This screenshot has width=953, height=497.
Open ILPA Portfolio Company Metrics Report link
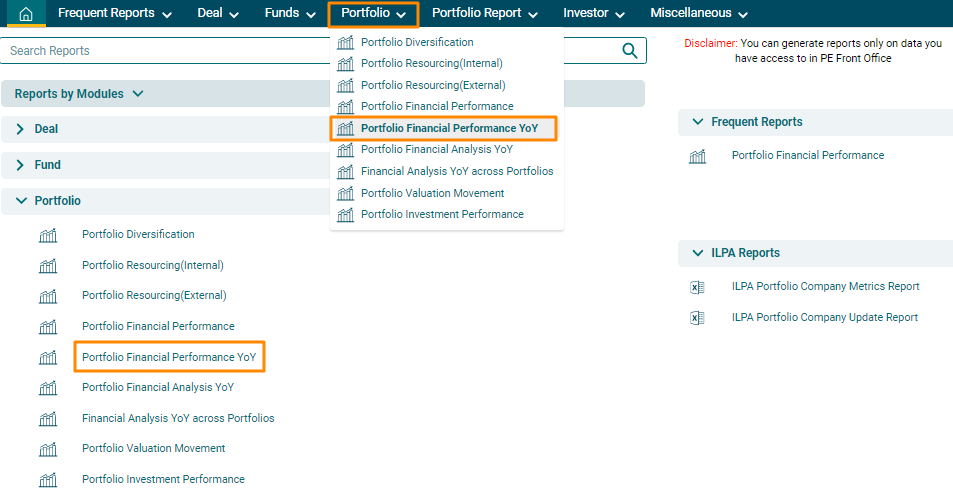coord(825,287)
